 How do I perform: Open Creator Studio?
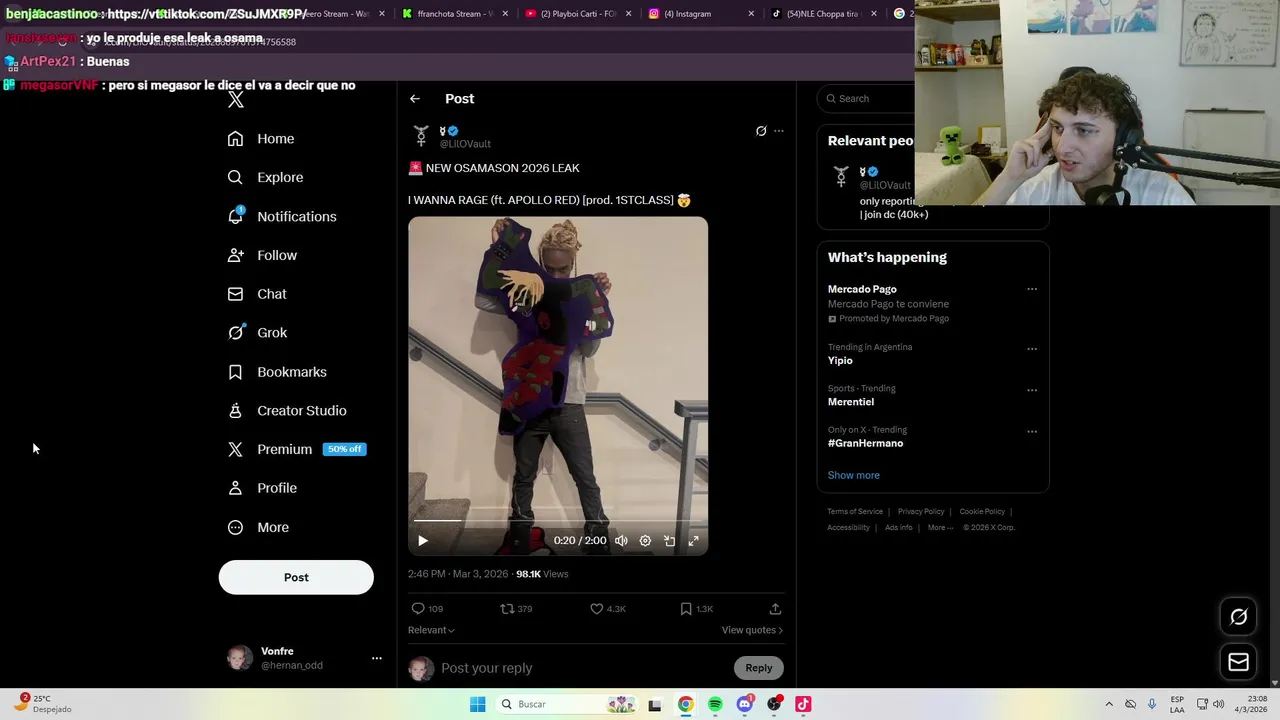[287, 411]
